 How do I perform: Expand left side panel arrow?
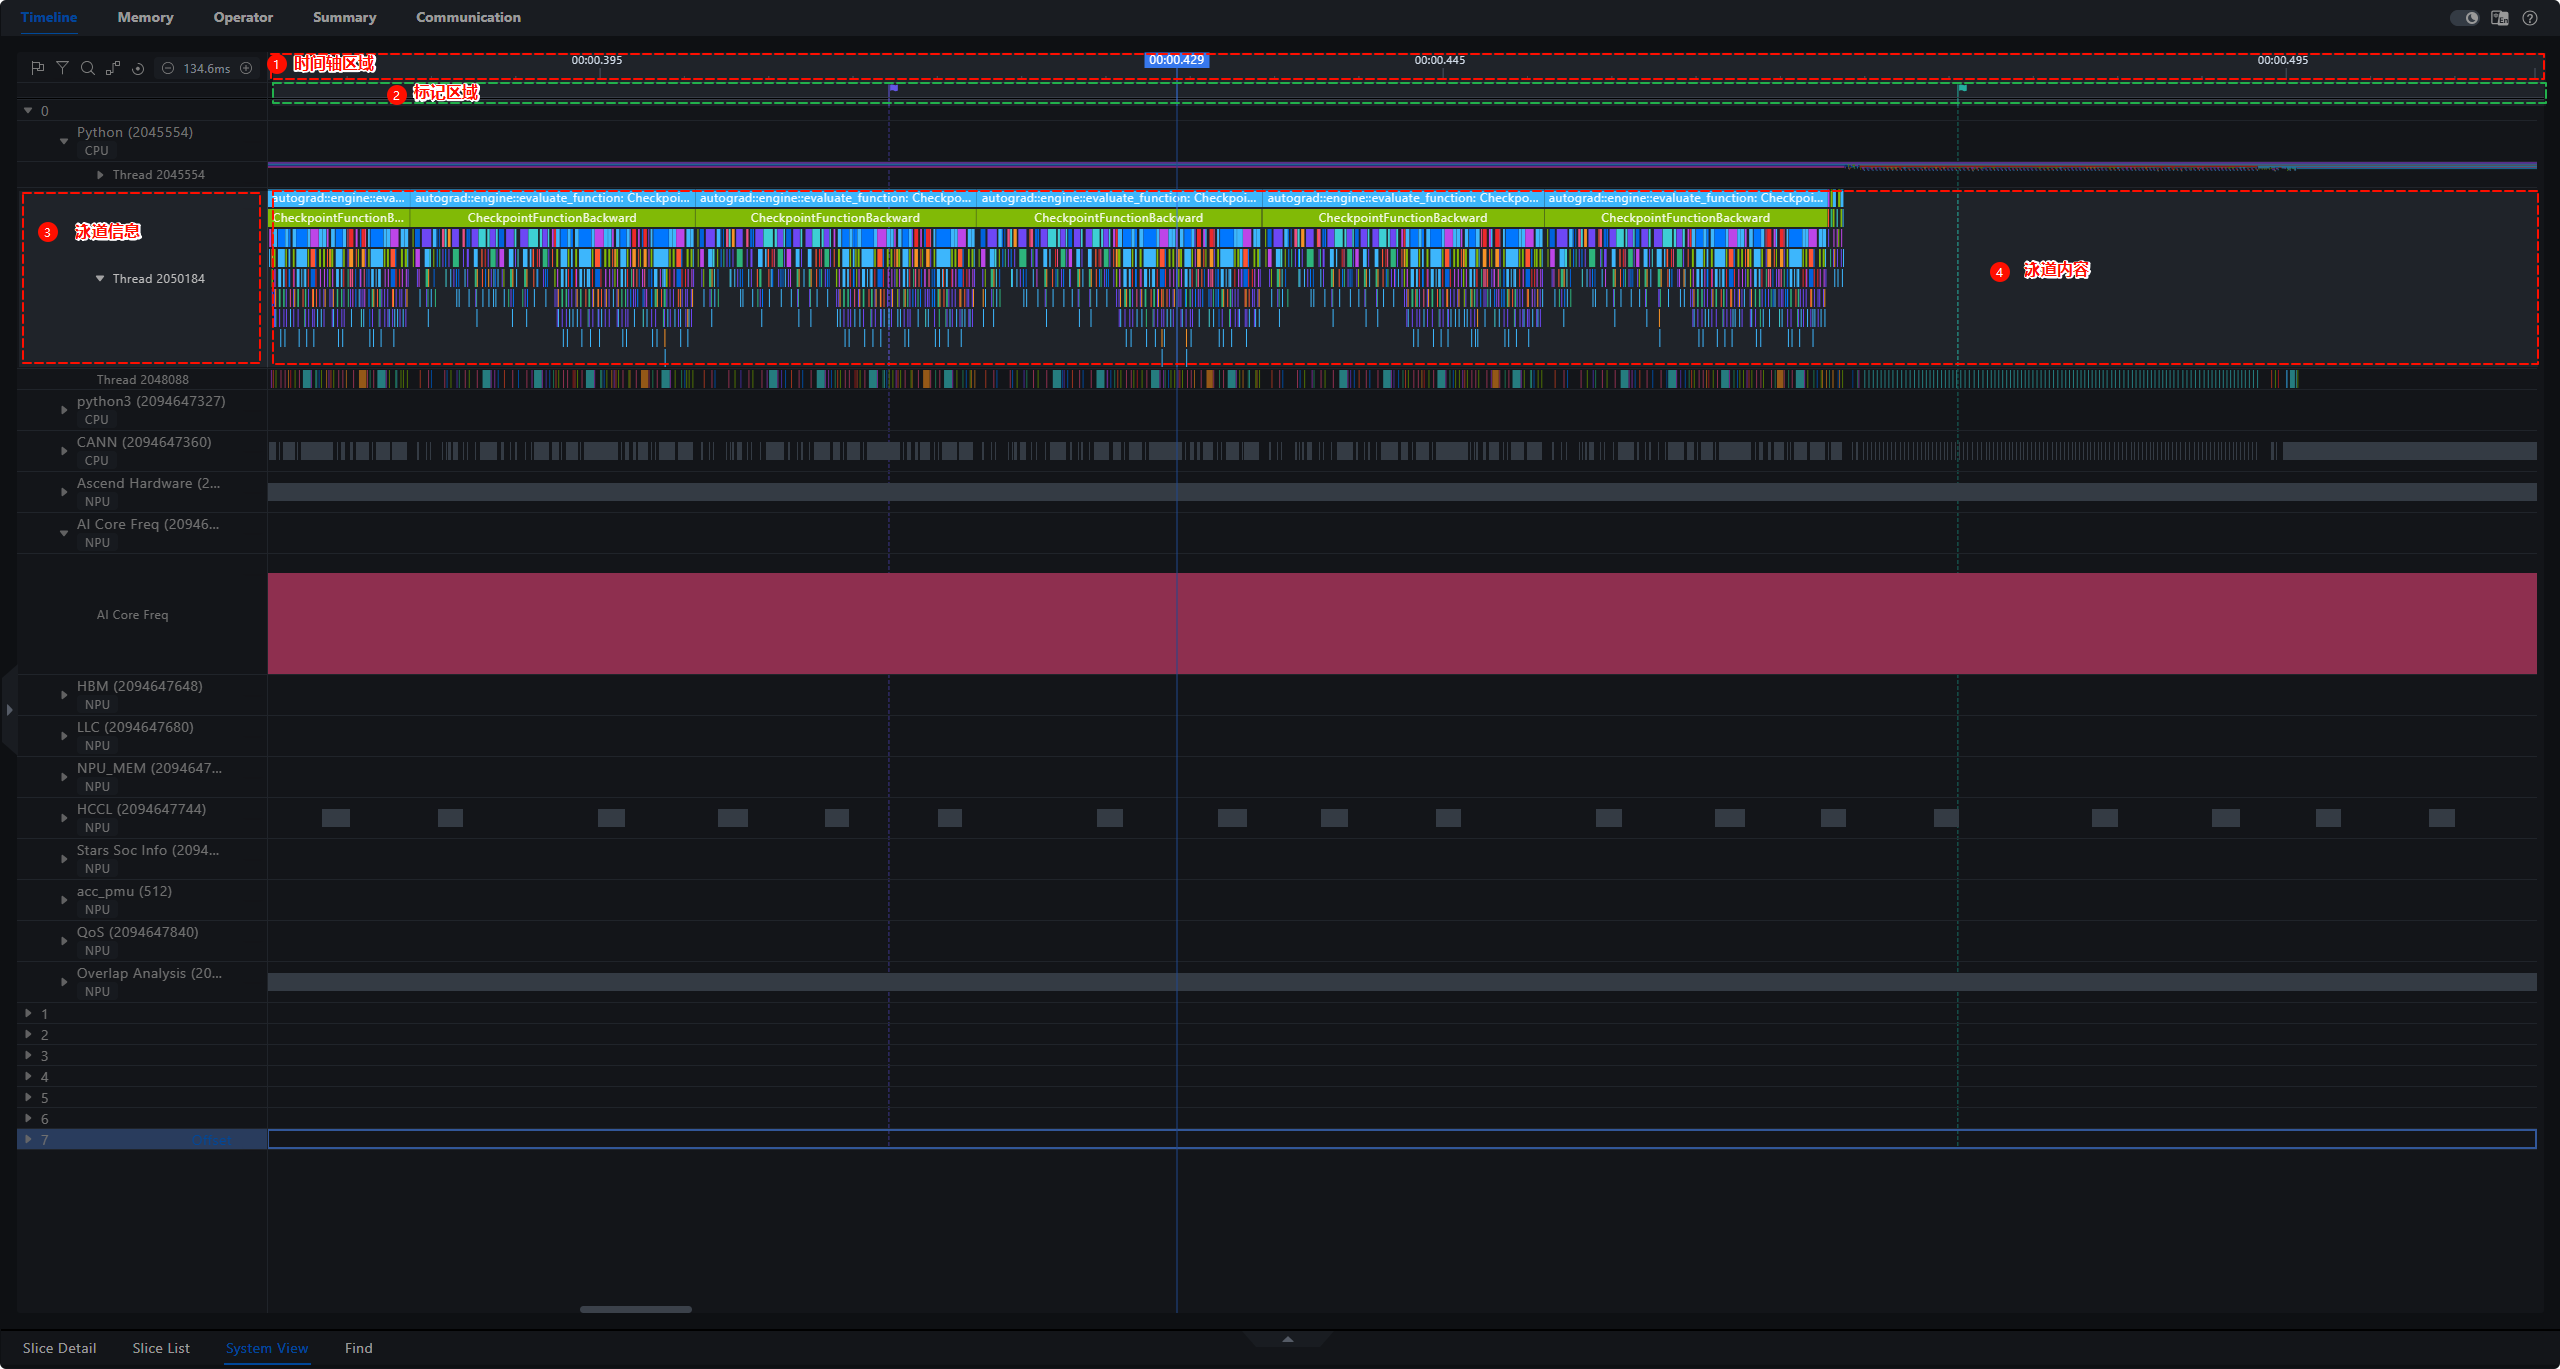[x=9, y=710]
